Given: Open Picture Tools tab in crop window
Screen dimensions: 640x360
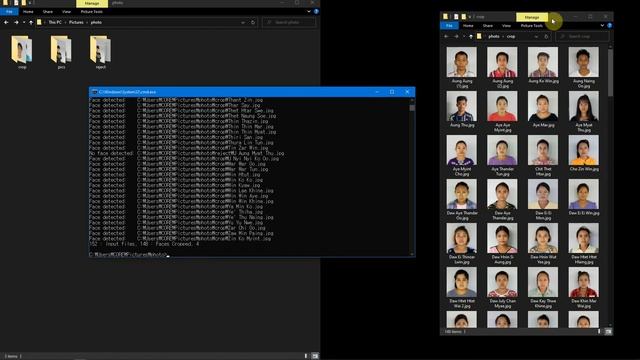Looking at the screenshot, I should pos(532,25).
